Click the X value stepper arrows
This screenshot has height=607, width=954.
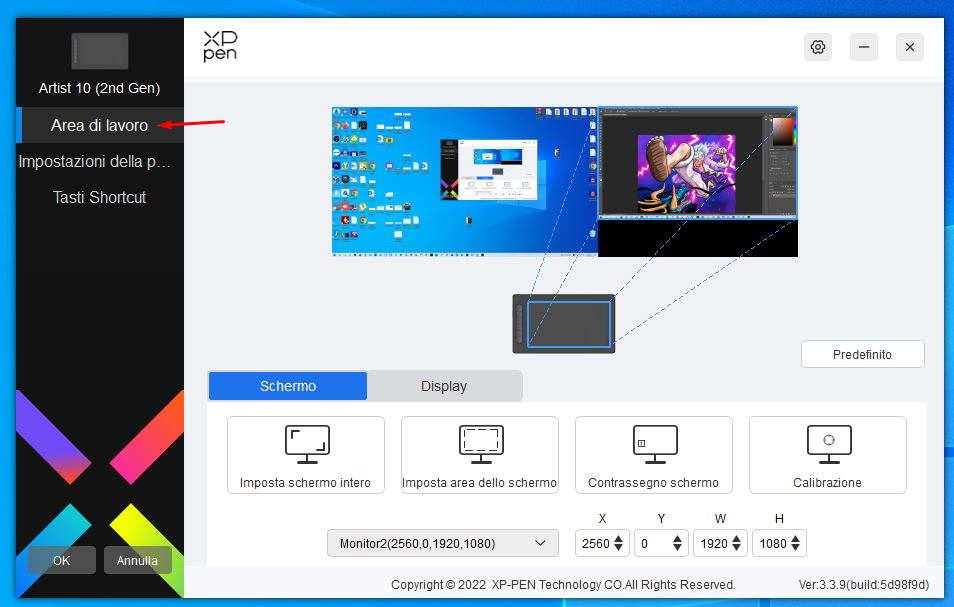618,543
